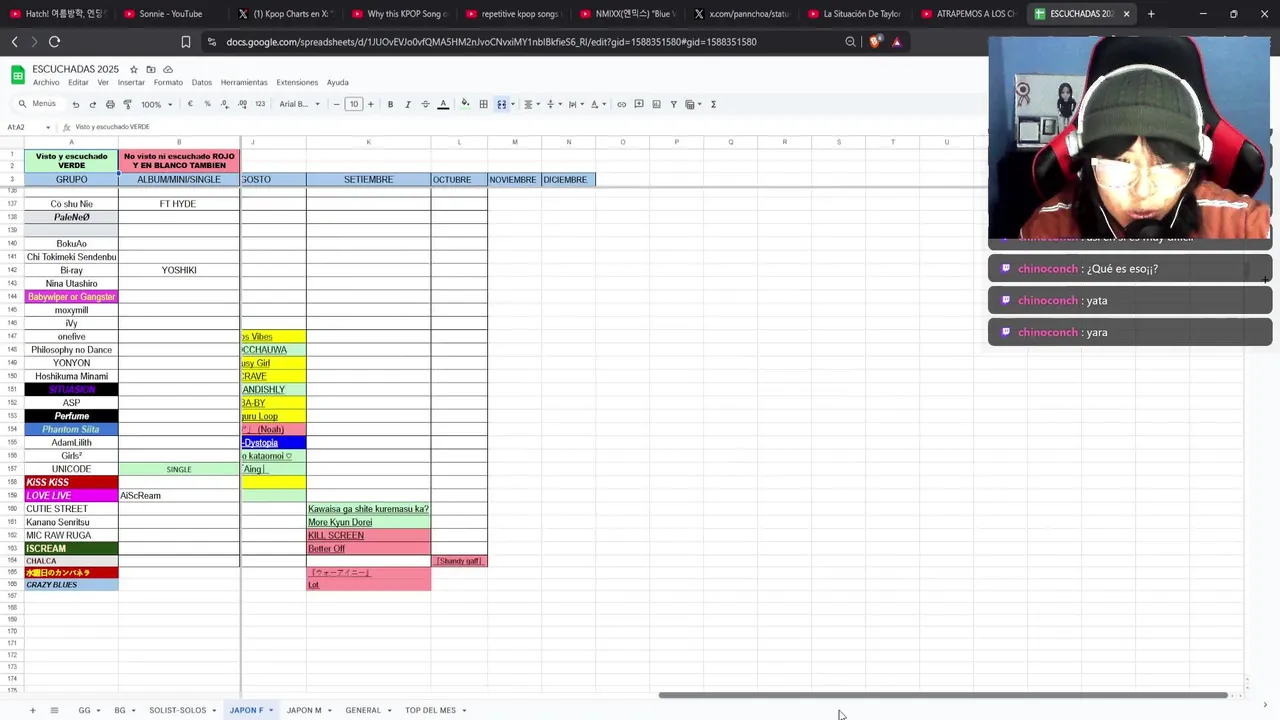Format as currency with euro icon

pos(190,104)
